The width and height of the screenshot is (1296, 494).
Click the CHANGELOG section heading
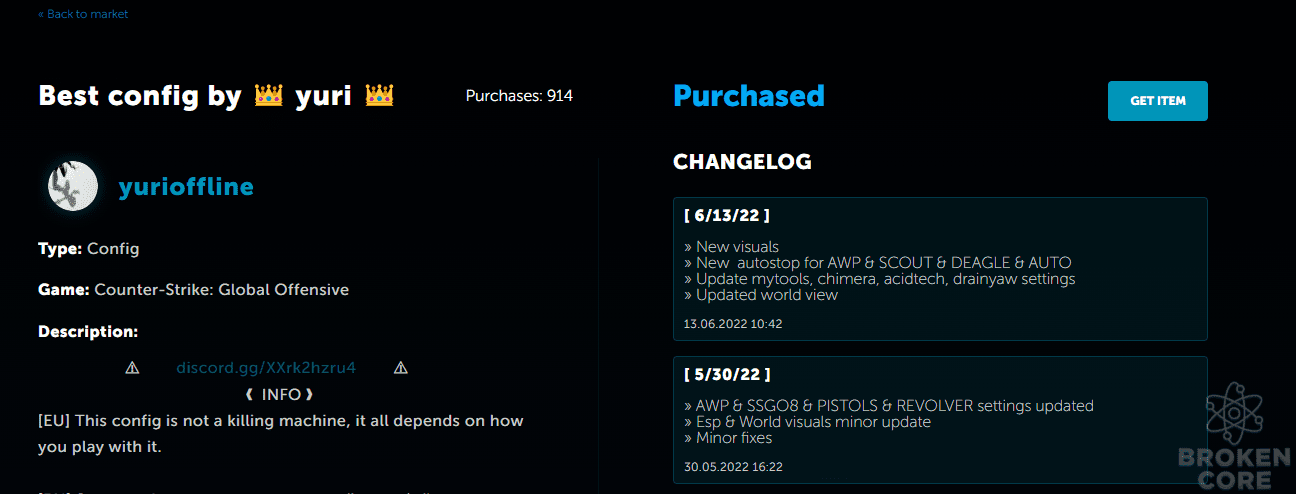click(x=742, y=162)
